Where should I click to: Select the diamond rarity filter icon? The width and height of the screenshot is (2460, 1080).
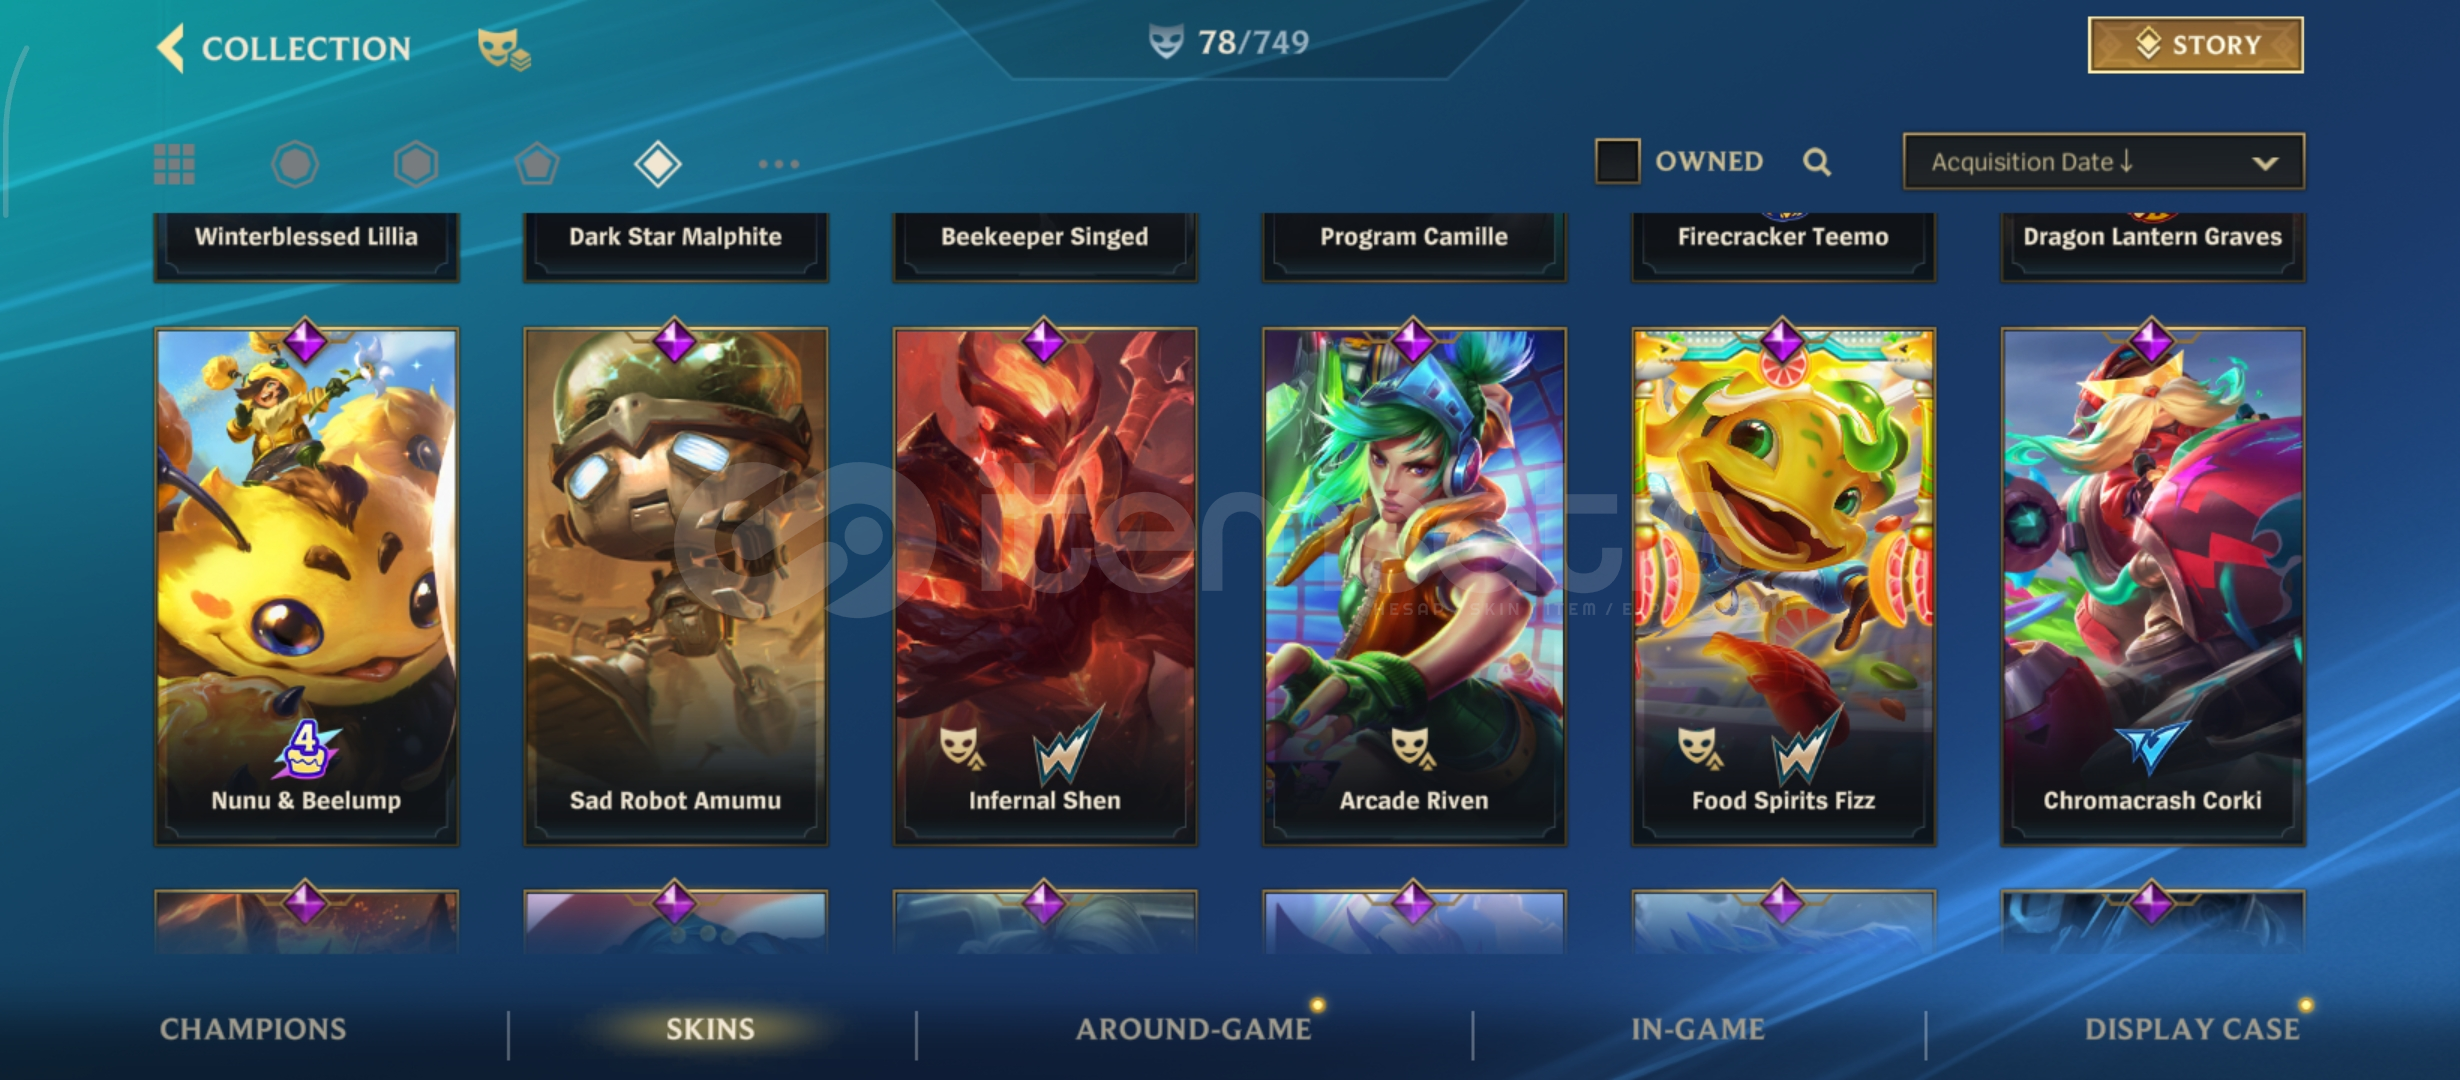(658, 164)
